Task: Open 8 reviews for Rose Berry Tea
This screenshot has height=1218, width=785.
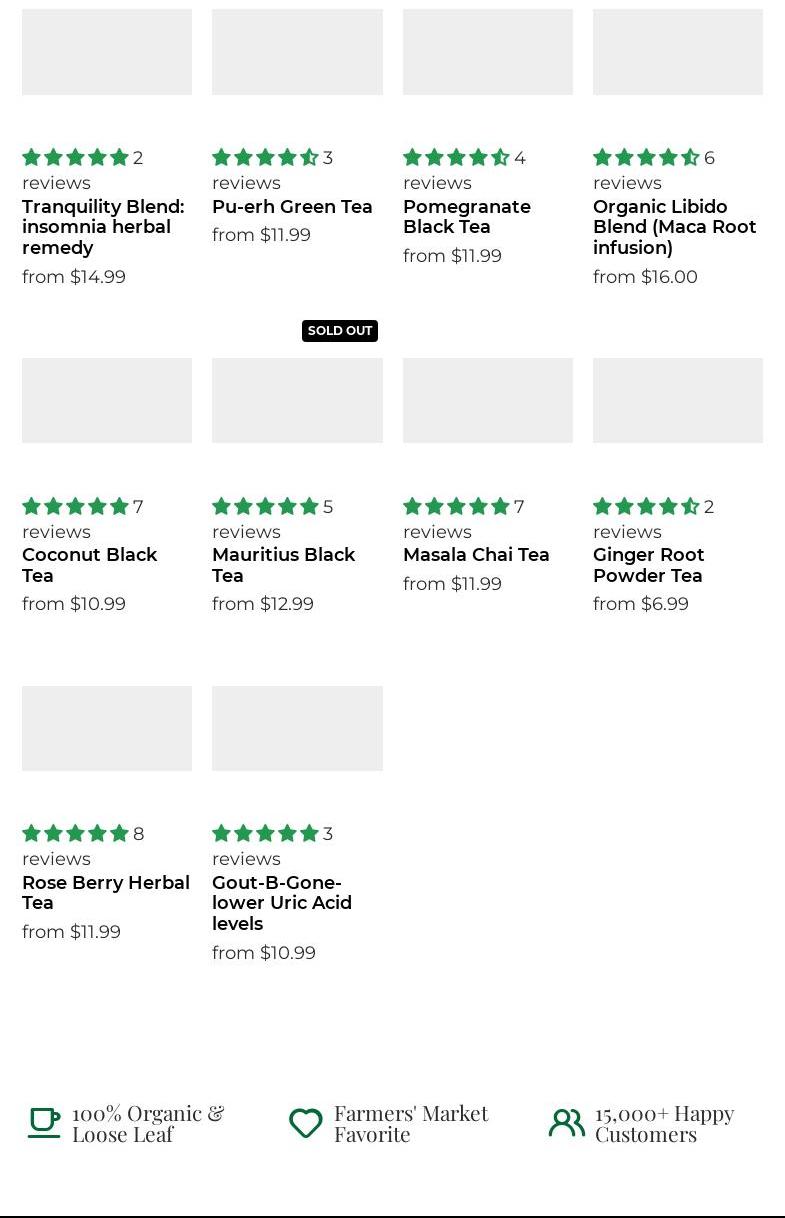Action: point(84,846)
